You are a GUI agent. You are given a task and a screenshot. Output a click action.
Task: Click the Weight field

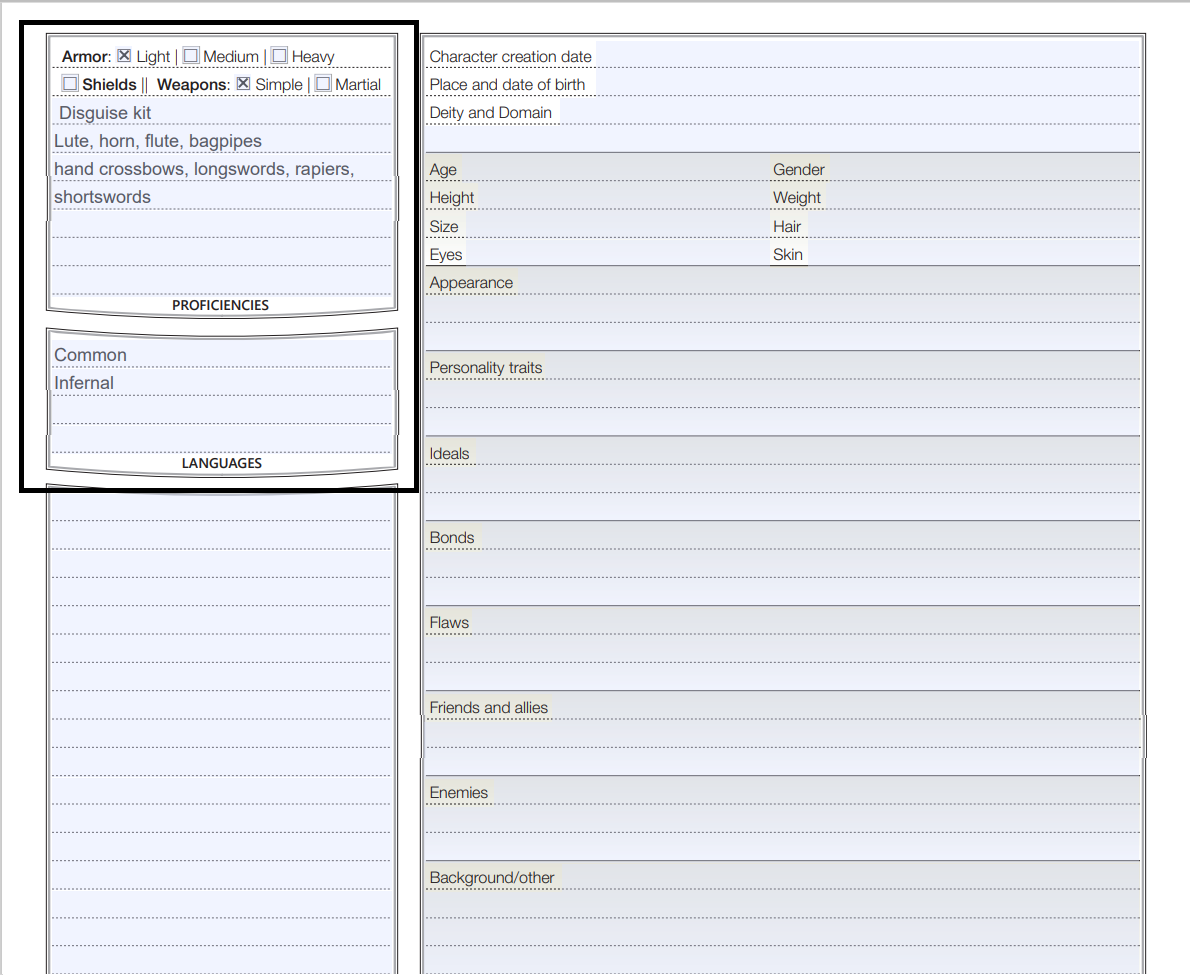click(x=982, y=197)
